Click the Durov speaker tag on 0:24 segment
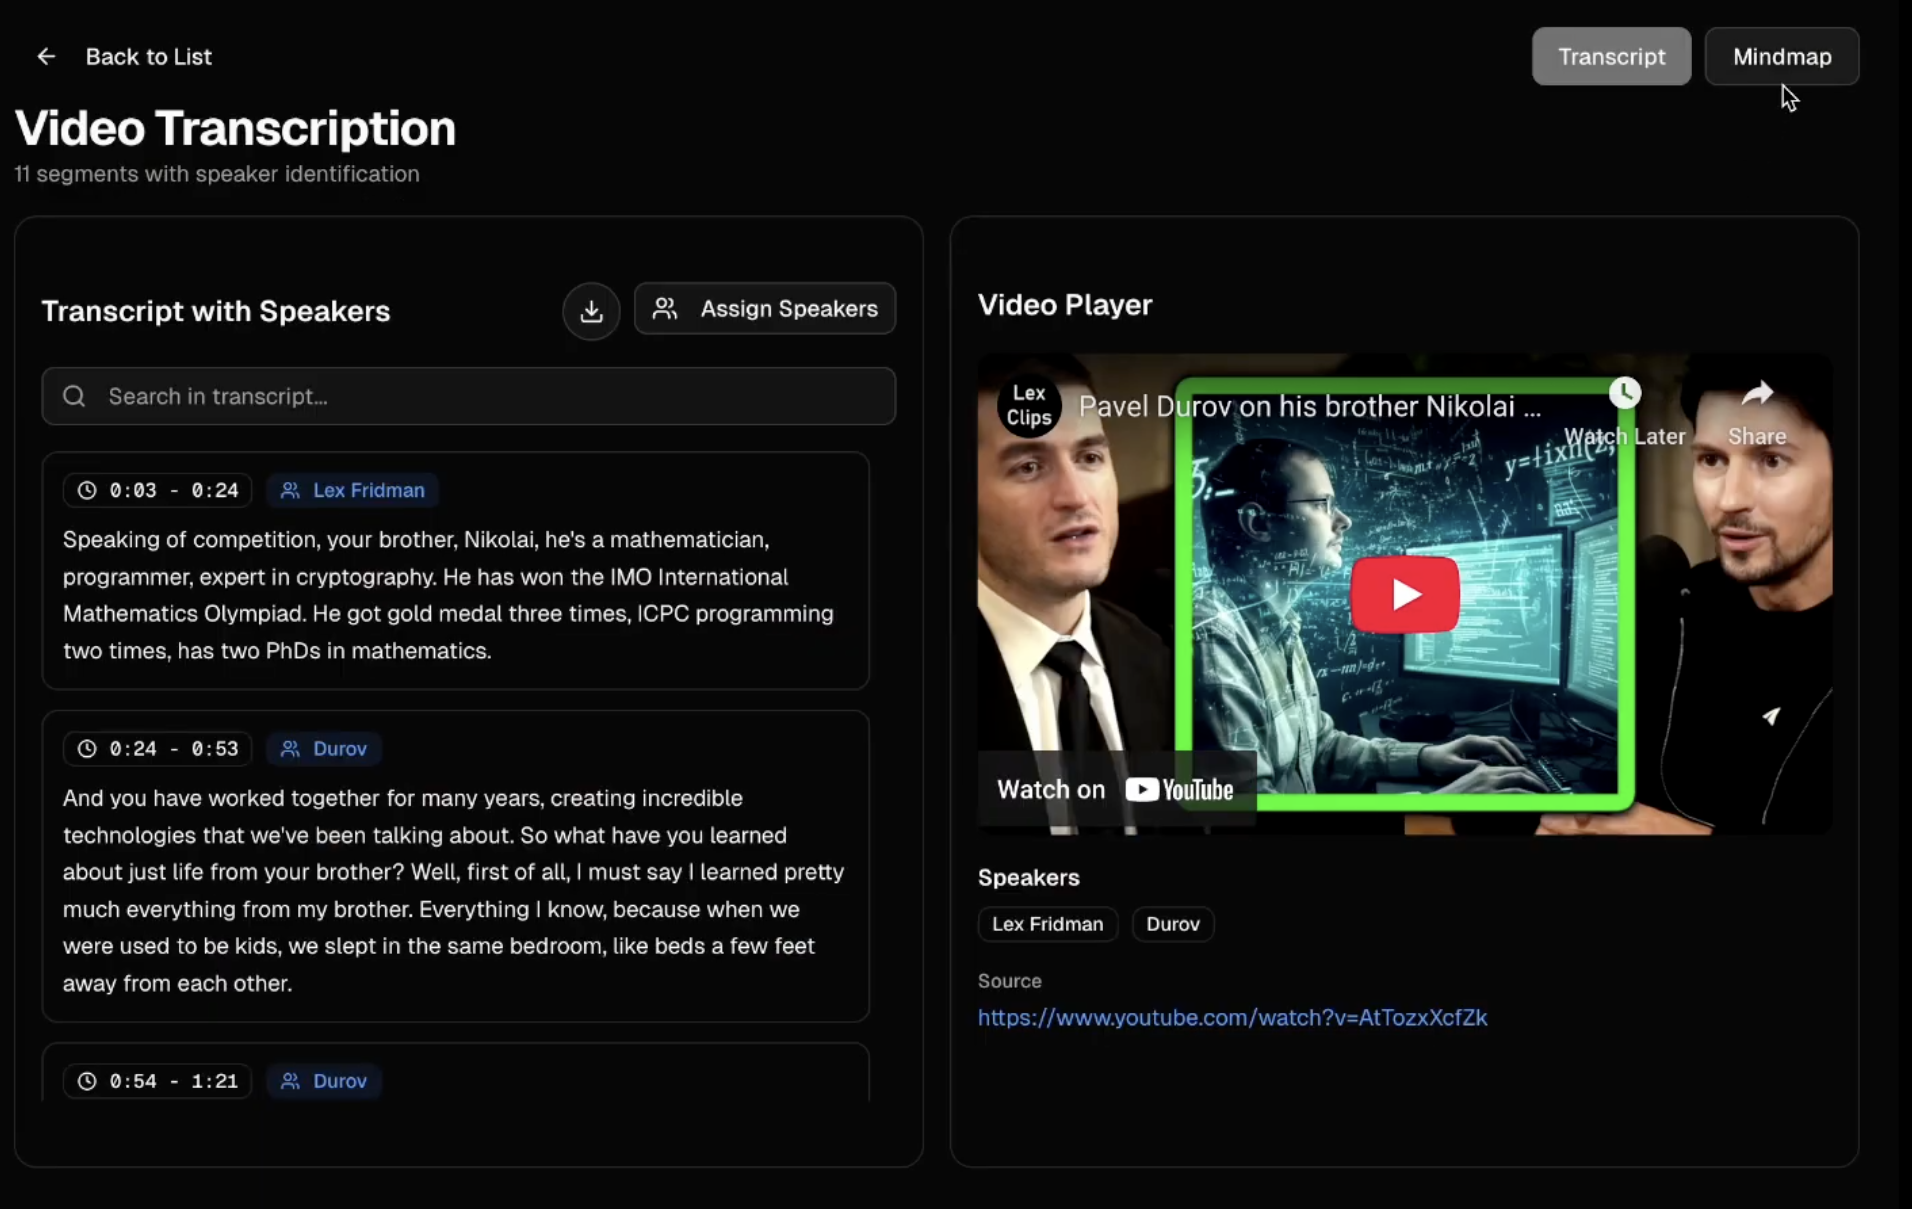This screenshot has height=1209, width=1912. click(324, 748)
